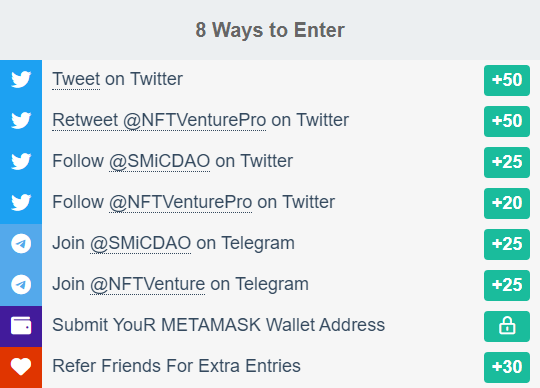The height and width of the screenshot is (388, 540).
Task: Click the Telegram icon beside Join @SMiCDAO
Action: (21, 243)
